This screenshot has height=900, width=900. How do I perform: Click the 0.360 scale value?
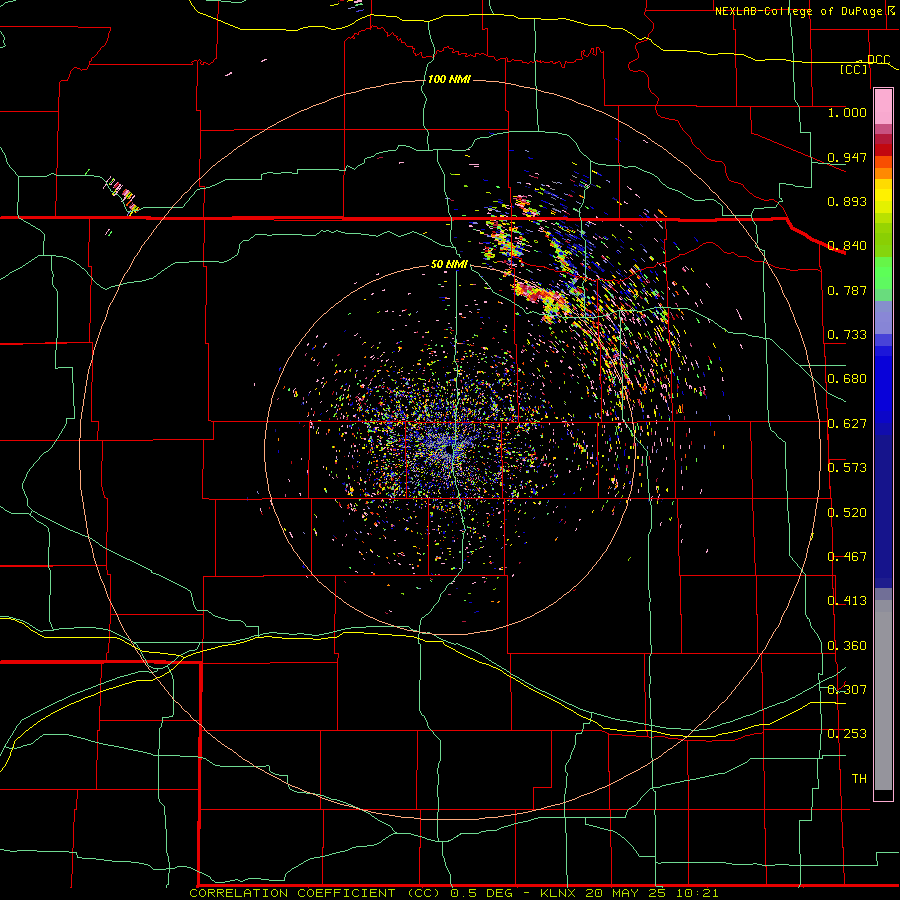tap(847, 646)
